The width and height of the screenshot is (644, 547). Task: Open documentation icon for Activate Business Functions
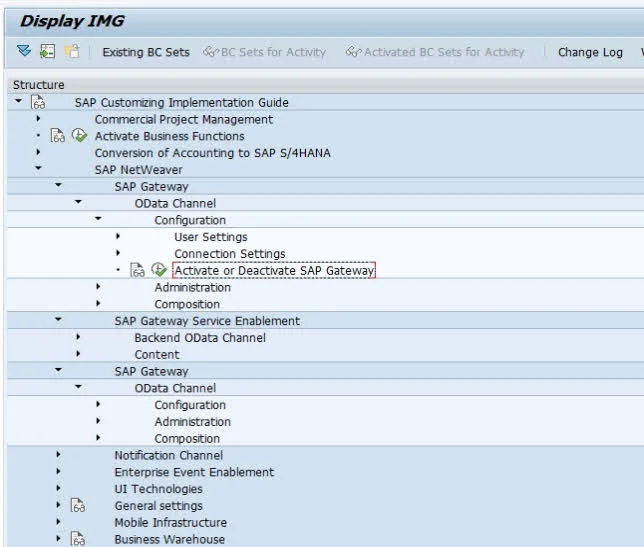58,136
